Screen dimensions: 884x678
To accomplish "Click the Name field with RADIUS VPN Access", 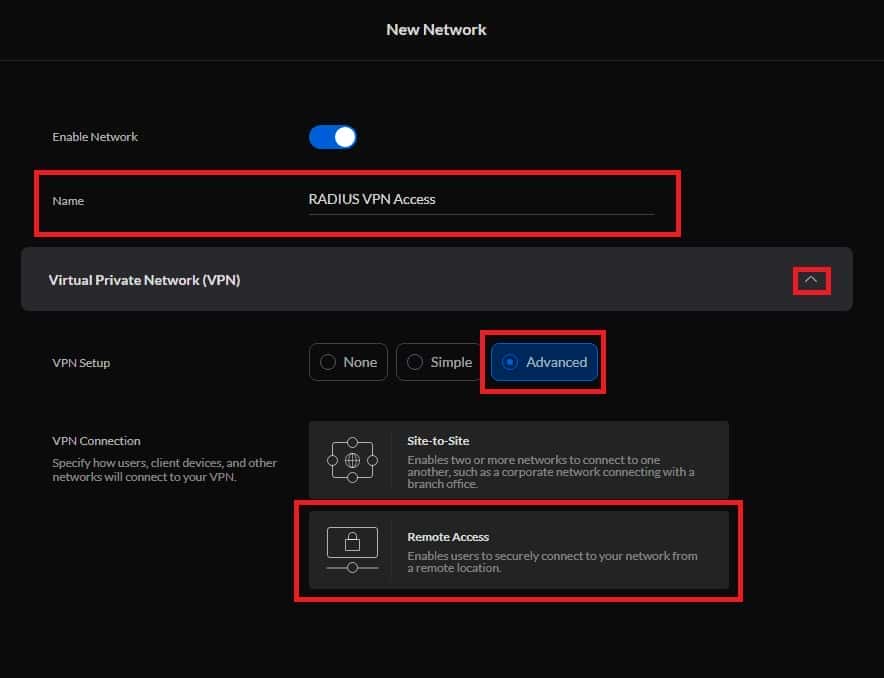I will (481, 200).
